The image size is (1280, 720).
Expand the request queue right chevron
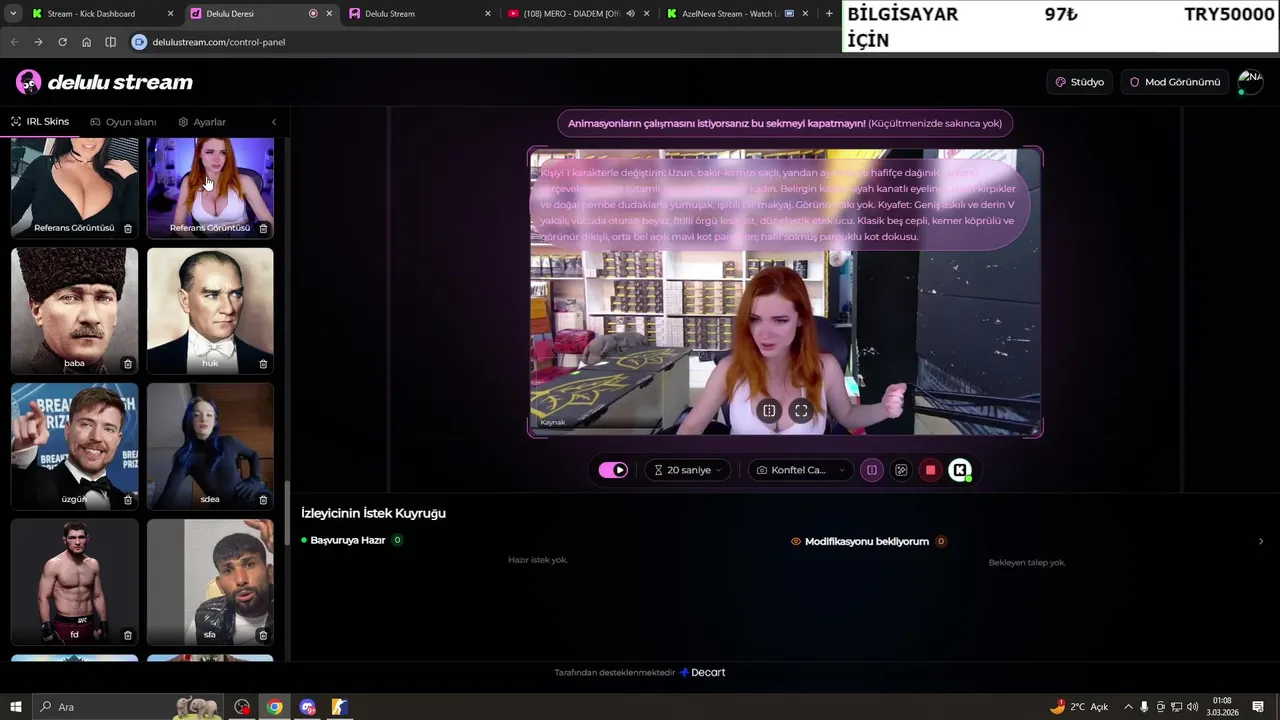point(1260,541)
